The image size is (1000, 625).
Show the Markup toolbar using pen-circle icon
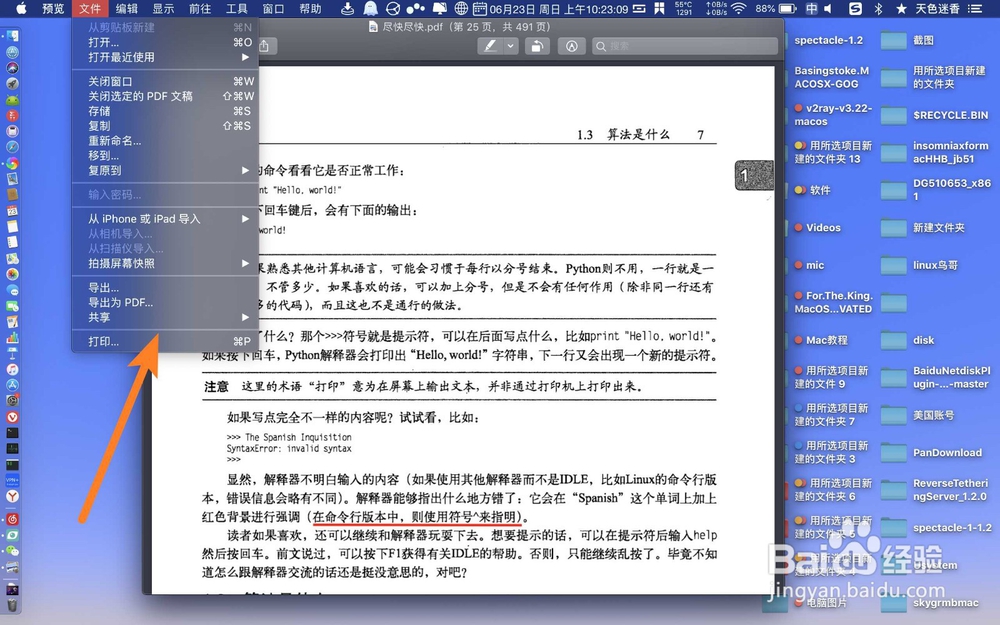coord(571,46)
